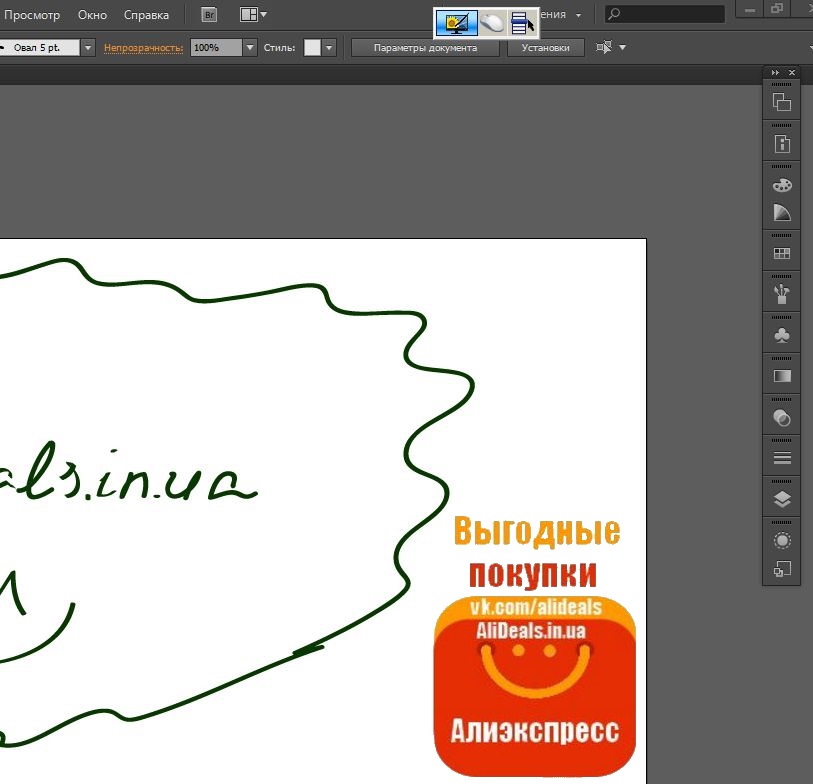813x784 pixels.
Task: Open the Transparency panel overlapping circles icon
Action: (782, 417)
